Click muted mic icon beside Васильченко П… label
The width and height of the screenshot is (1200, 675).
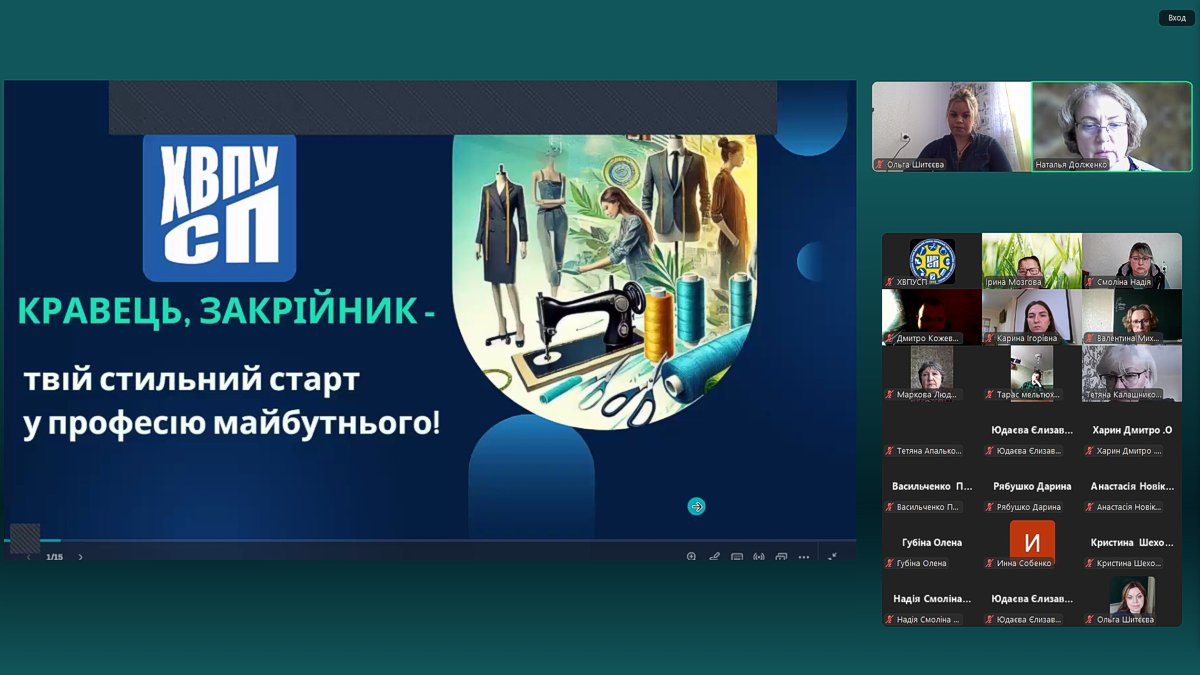(x=890, y=507)
